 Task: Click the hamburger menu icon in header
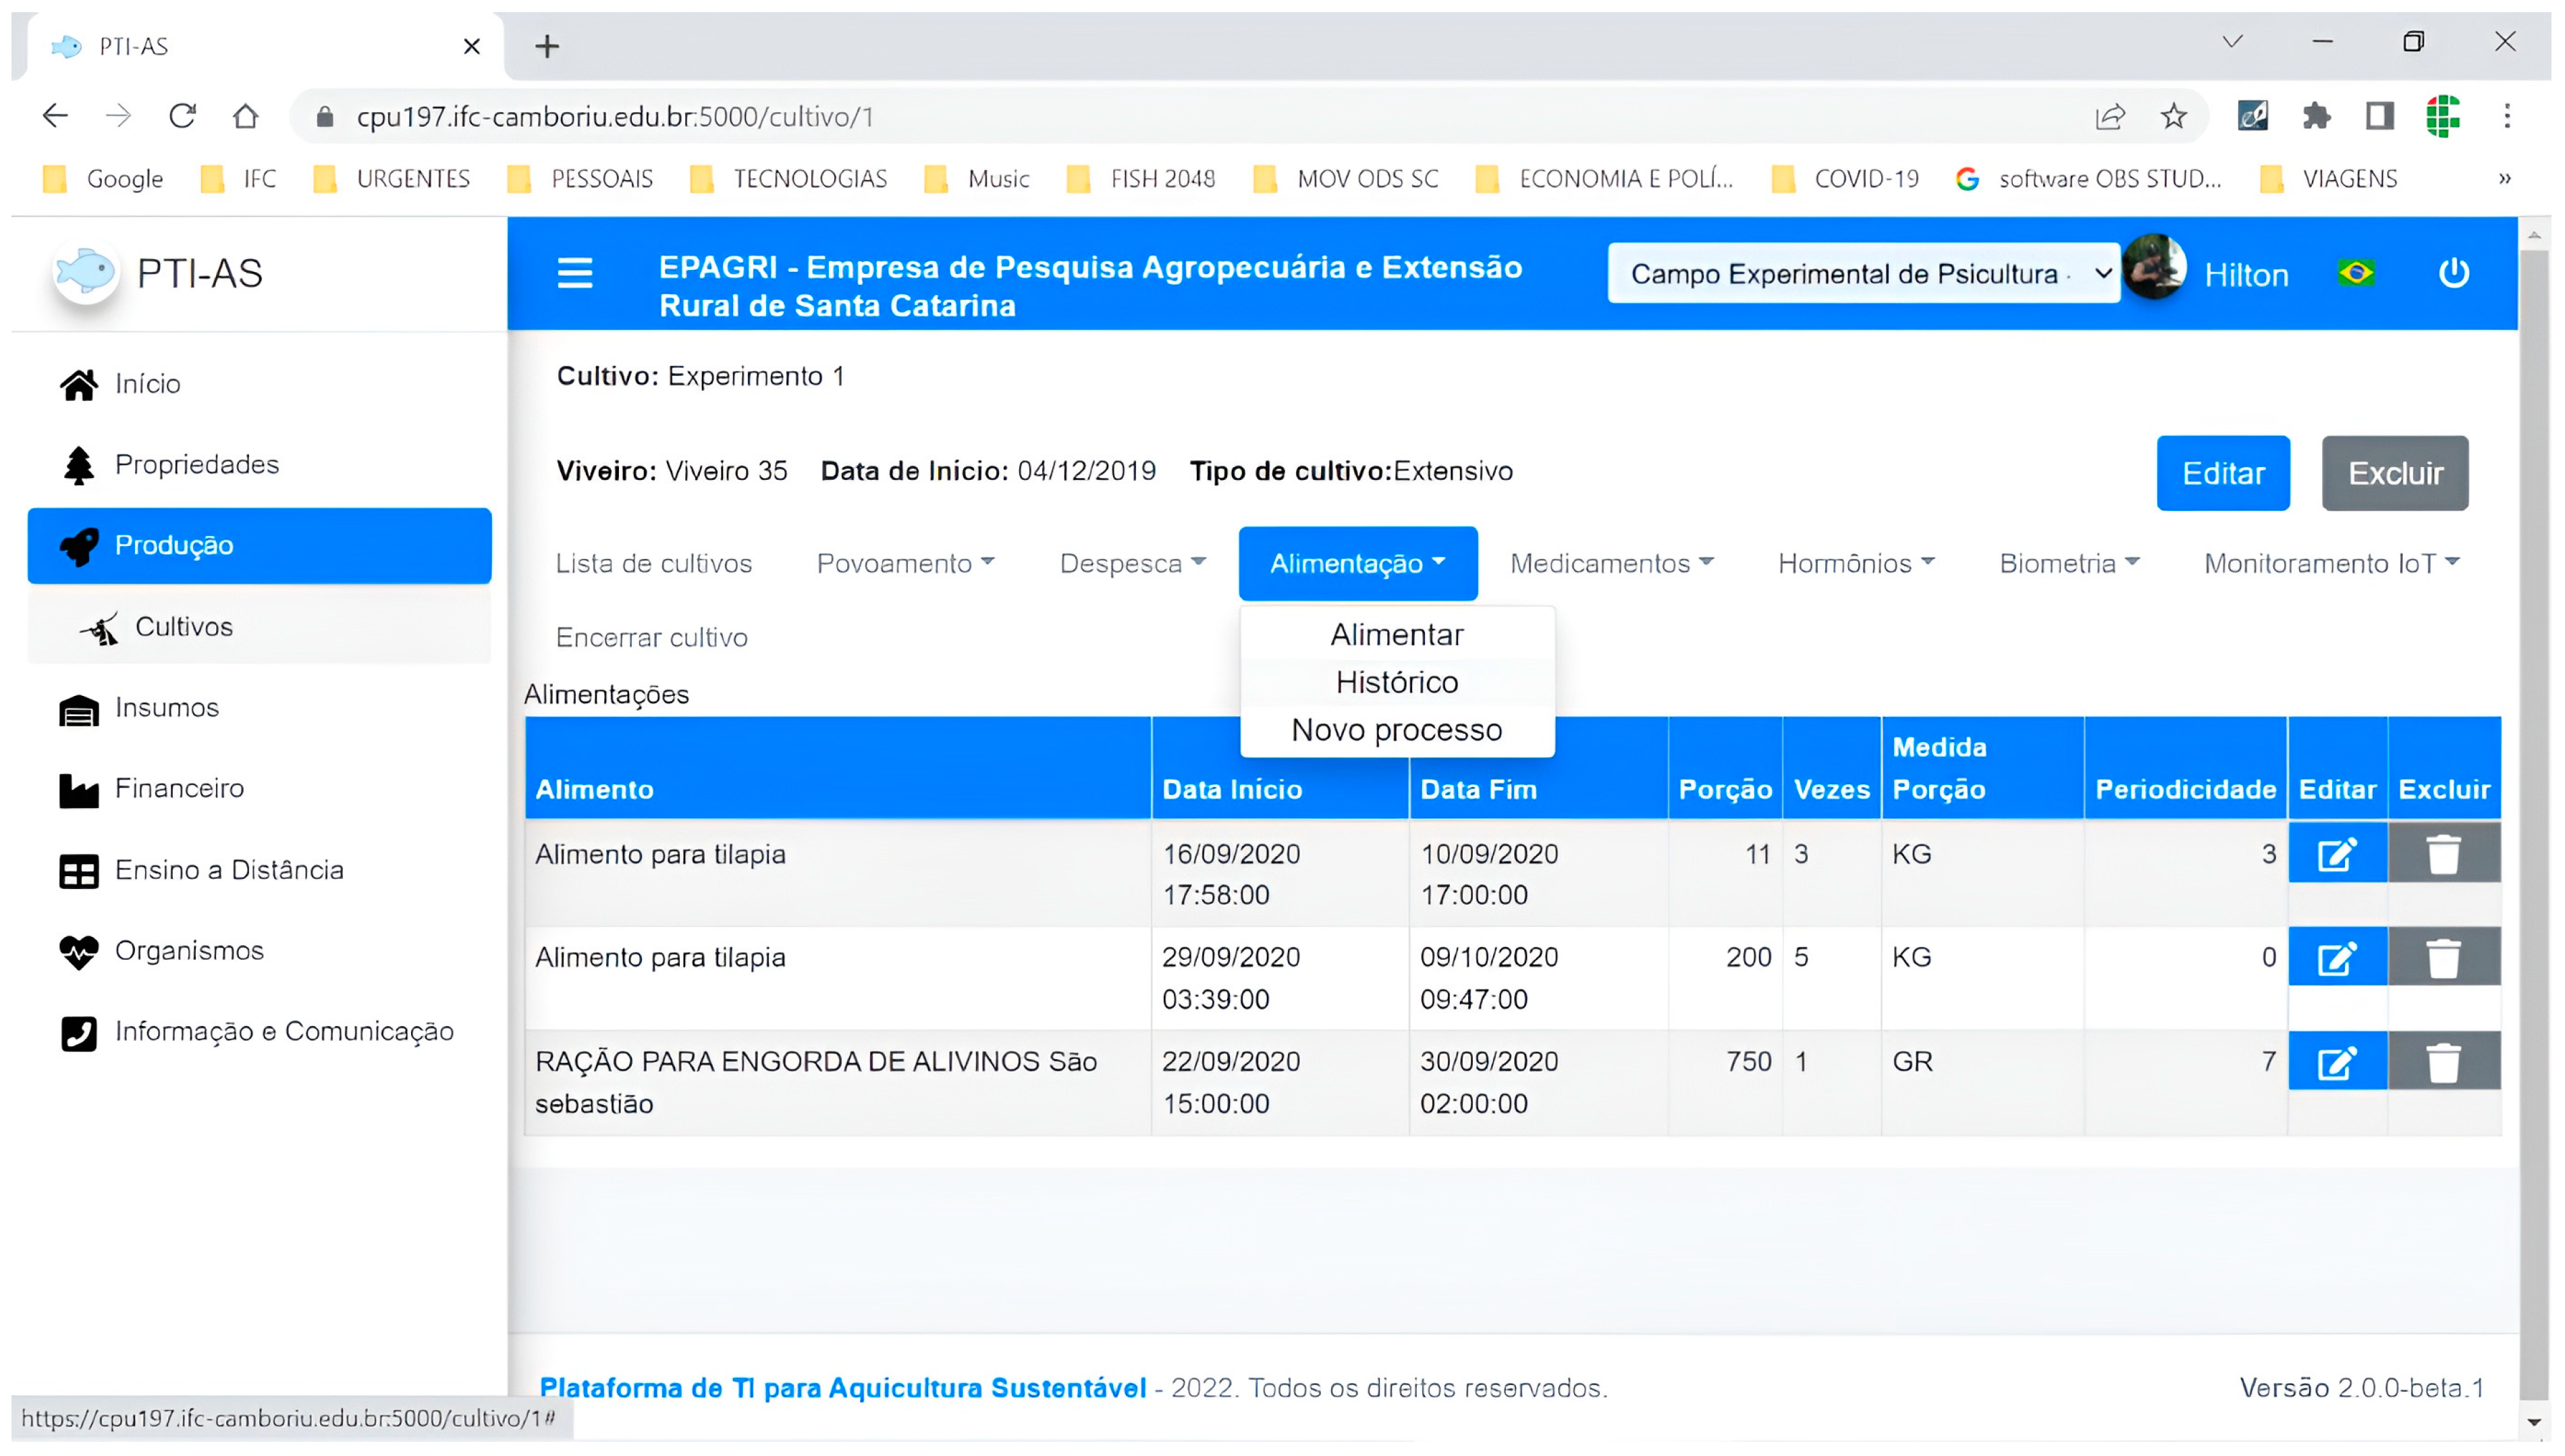574,273
